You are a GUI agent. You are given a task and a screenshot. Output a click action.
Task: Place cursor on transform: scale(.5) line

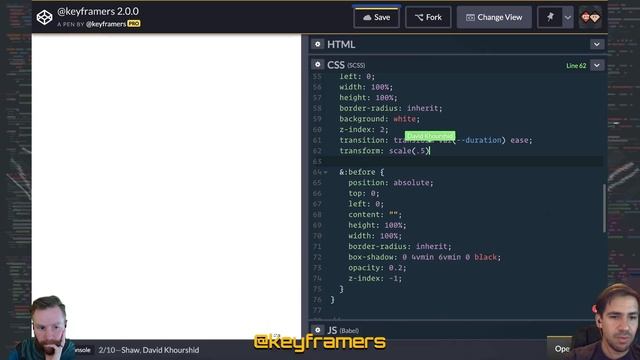point(384,151)
